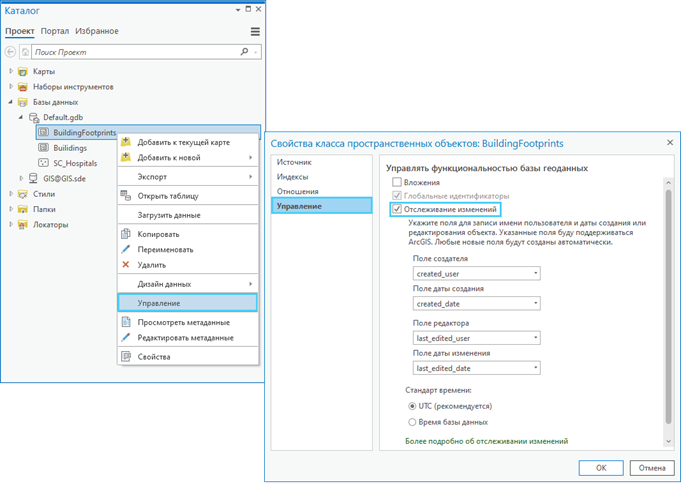Open Отношения page in properties dialog
This screenshot has width=681, height=484.
(x=321, y=191)
